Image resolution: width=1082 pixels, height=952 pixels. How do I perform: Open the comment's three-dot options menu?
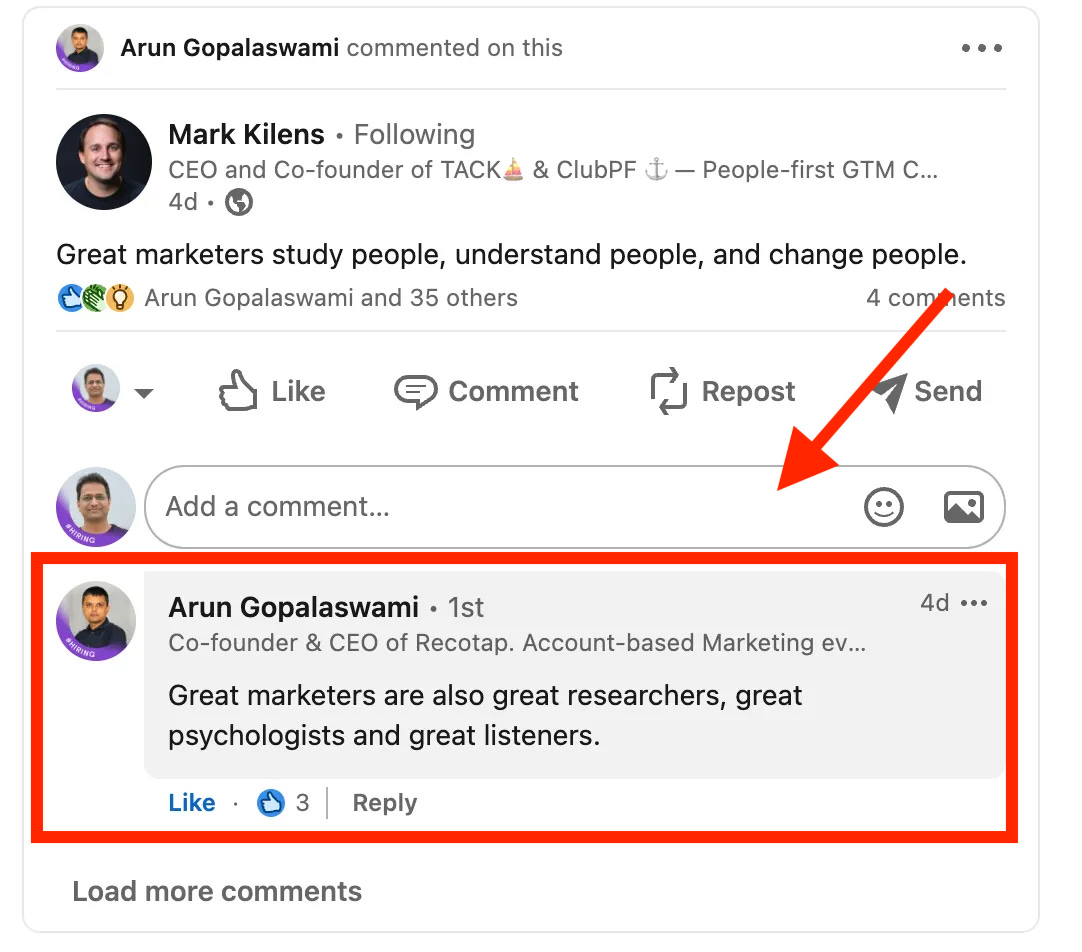974,603
